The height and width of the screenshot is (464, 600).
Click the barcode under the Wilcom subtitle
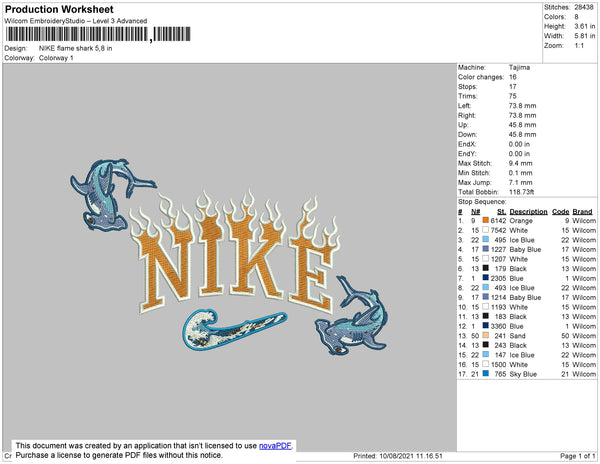98,34
